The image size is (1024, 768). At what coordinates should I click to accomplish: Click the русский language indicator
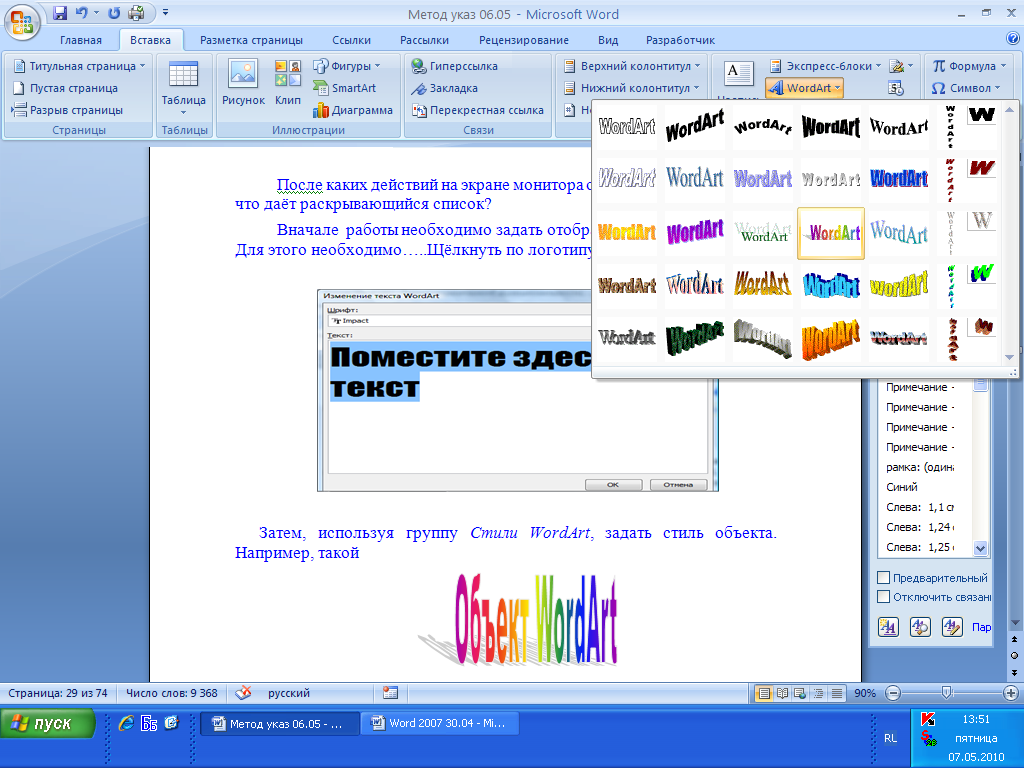[289, 693]
